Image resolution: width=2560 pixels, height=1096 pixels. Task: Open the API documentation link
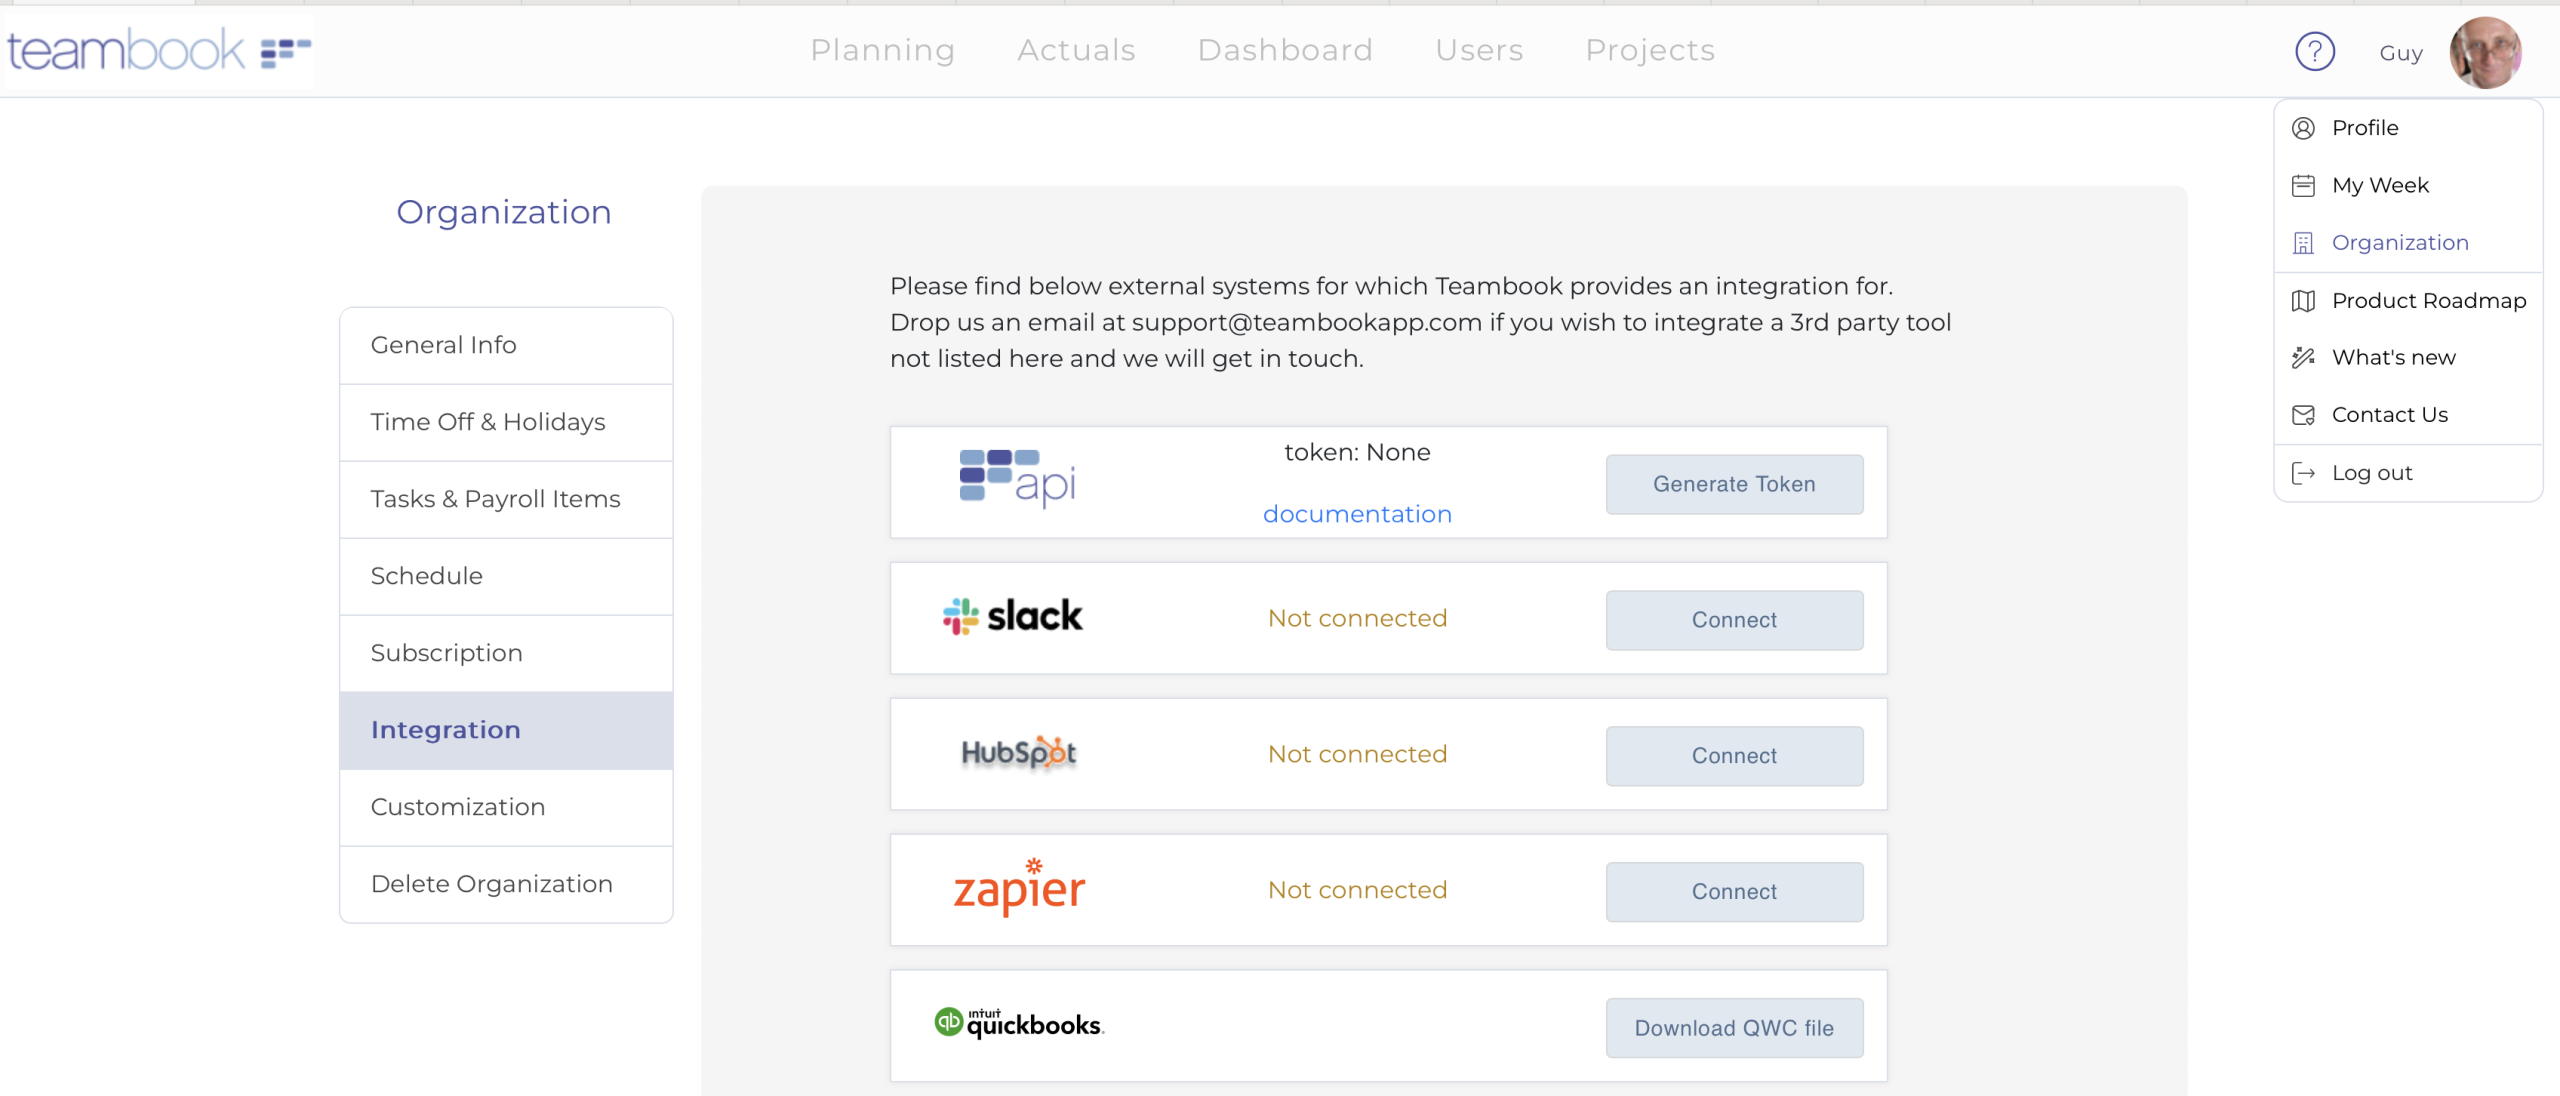(x=1357, y=514)
